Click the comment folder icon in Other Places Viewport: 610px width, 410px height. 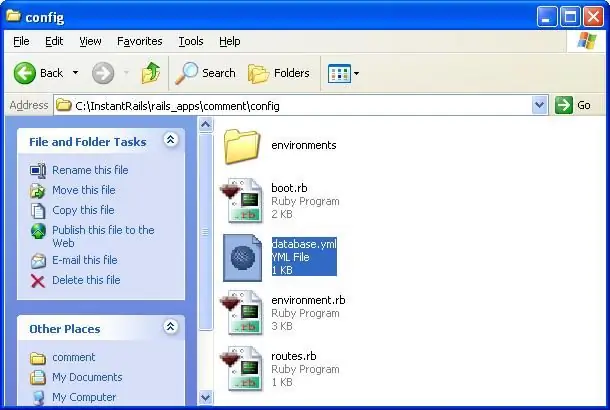[38, 358]
